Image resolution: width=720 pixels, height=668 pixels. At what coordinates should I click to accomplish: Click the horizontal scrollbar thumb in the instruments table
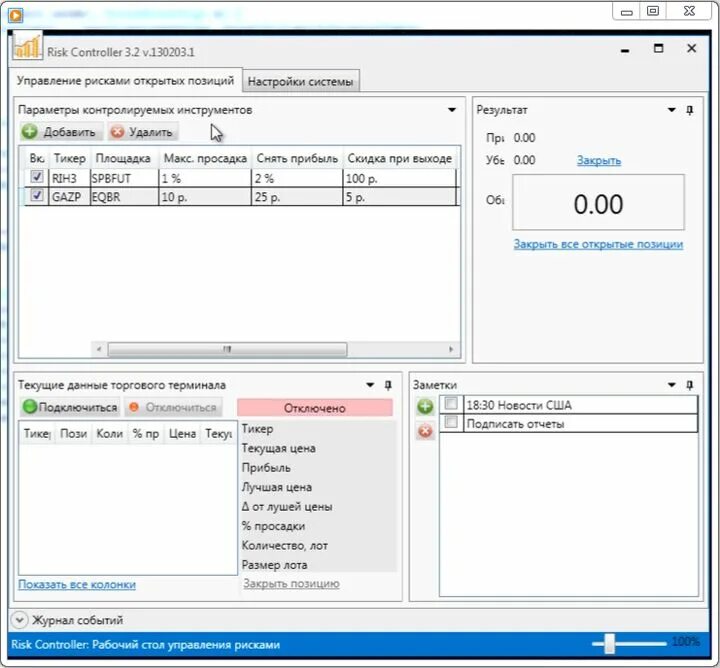(227, 350)
